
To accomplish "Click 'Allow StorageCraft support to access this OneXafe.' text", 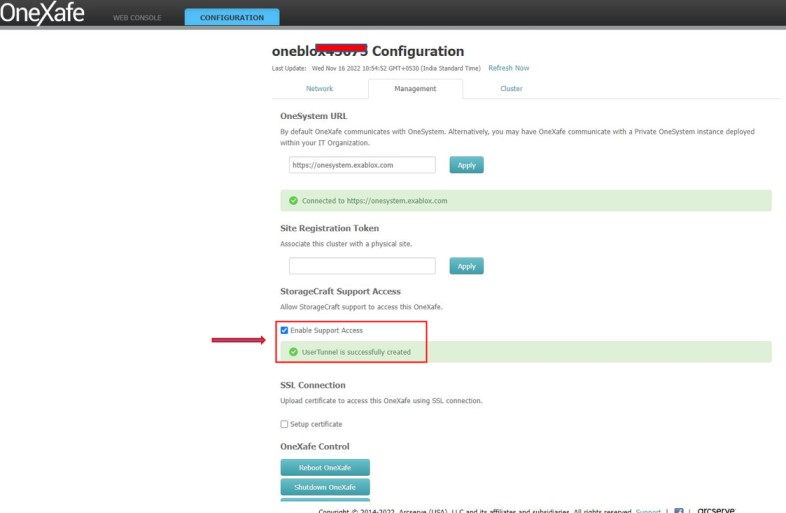I will pyautogui.click(x=361, y=307).
